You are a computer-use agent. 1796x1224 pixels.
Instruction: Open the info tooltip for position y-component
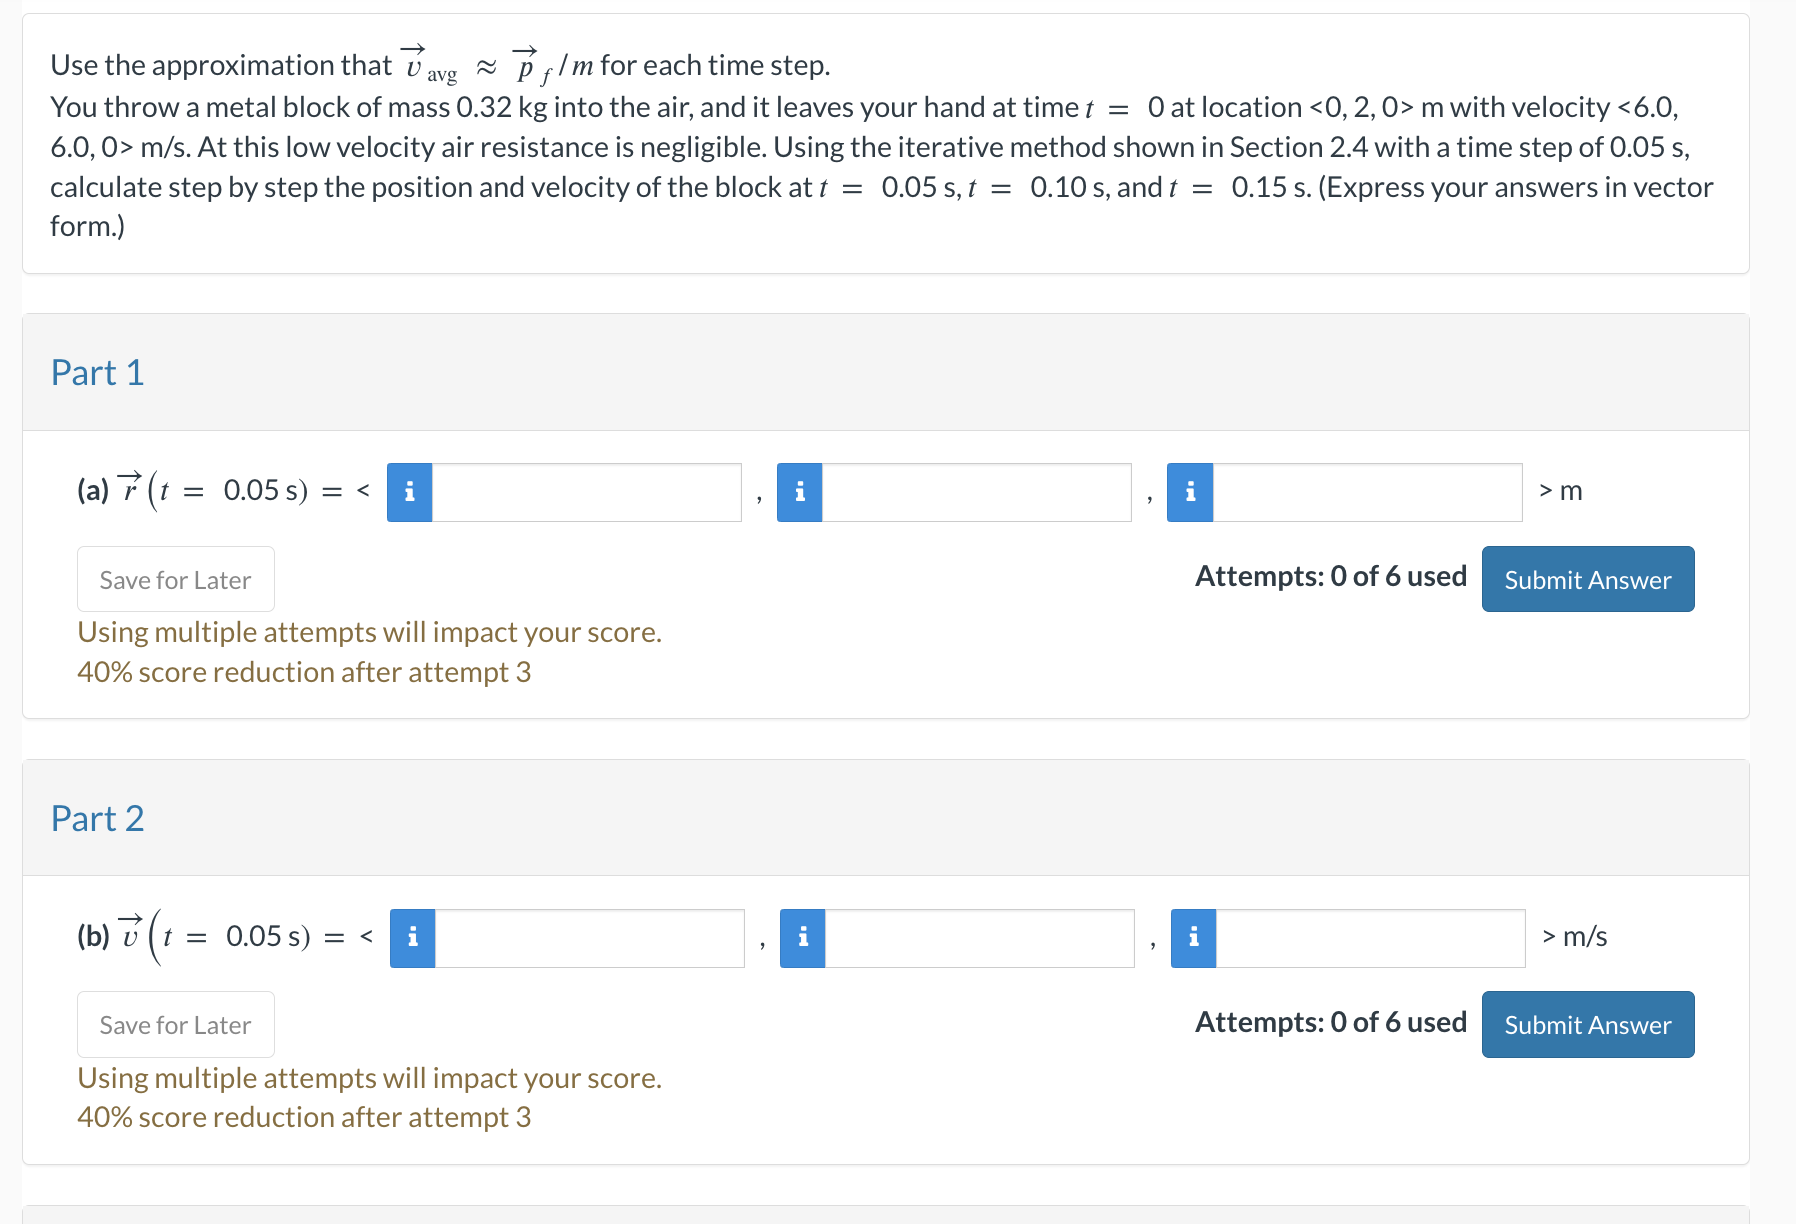point(799,491)
